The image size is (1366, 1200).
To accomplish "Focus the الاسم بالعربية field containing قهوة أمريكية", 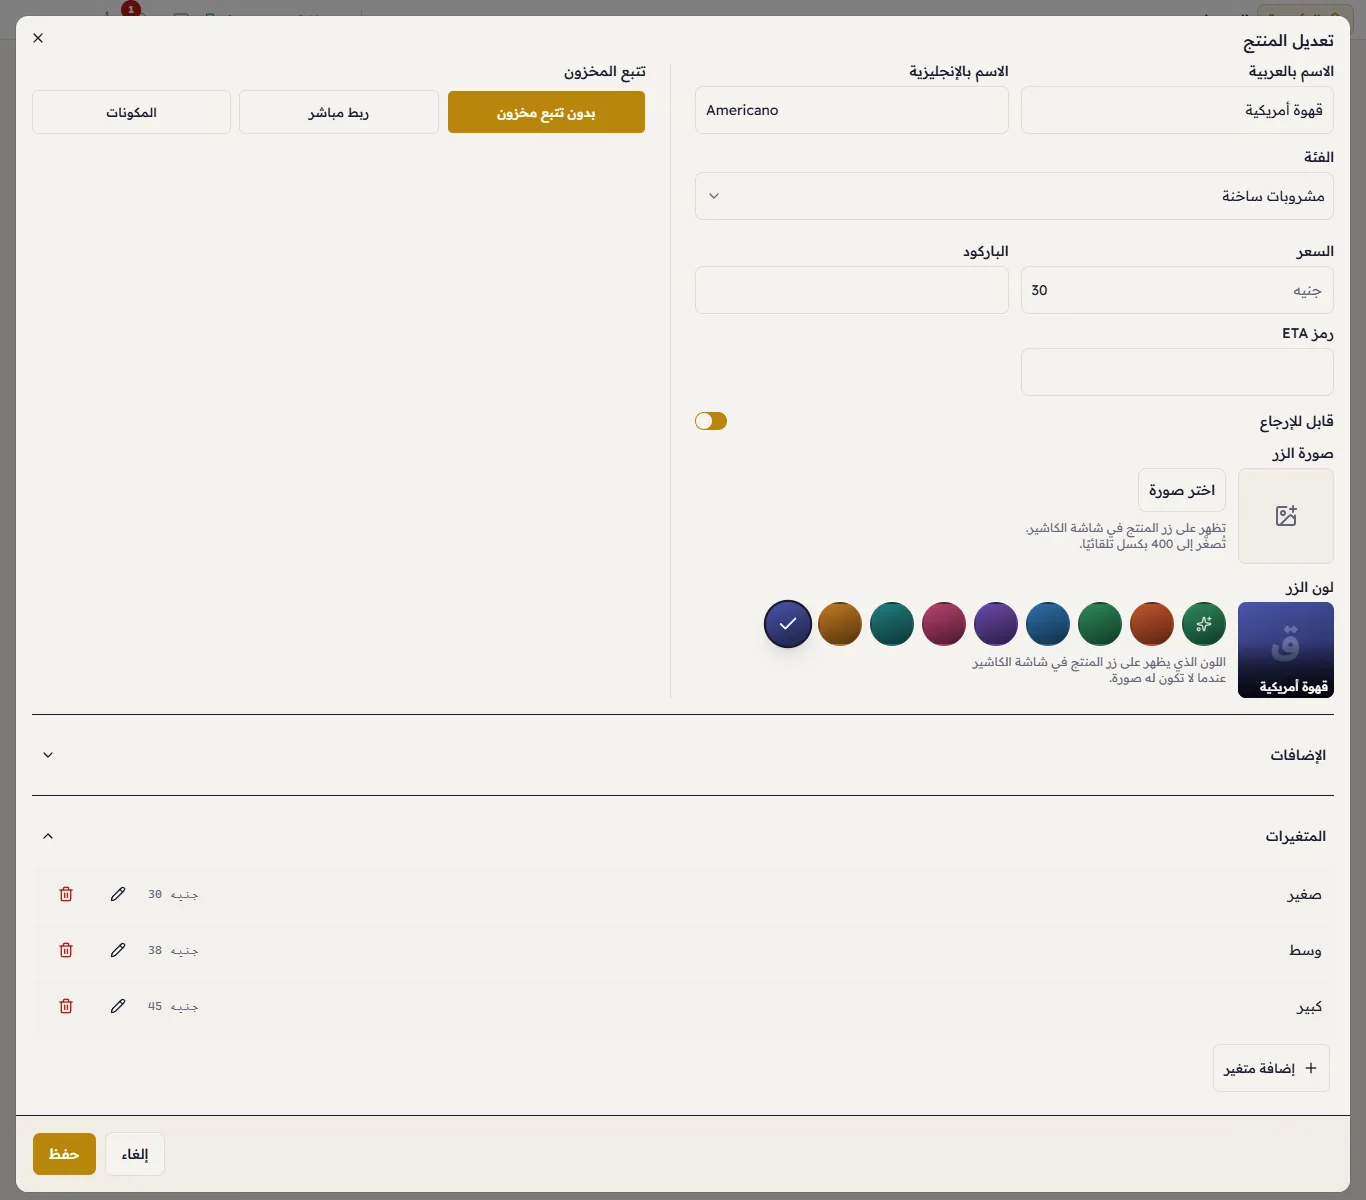I will [1177, 110].
